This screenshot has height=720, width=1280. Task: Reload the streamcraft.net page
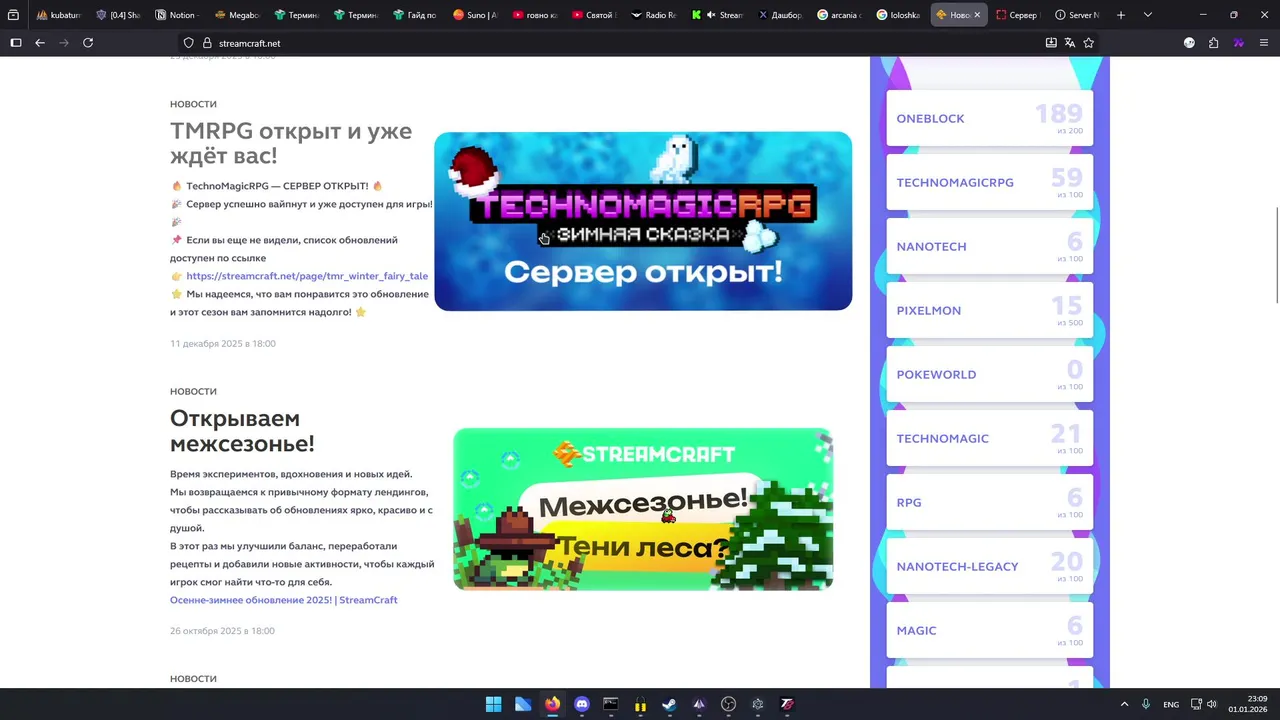(88, 43)
